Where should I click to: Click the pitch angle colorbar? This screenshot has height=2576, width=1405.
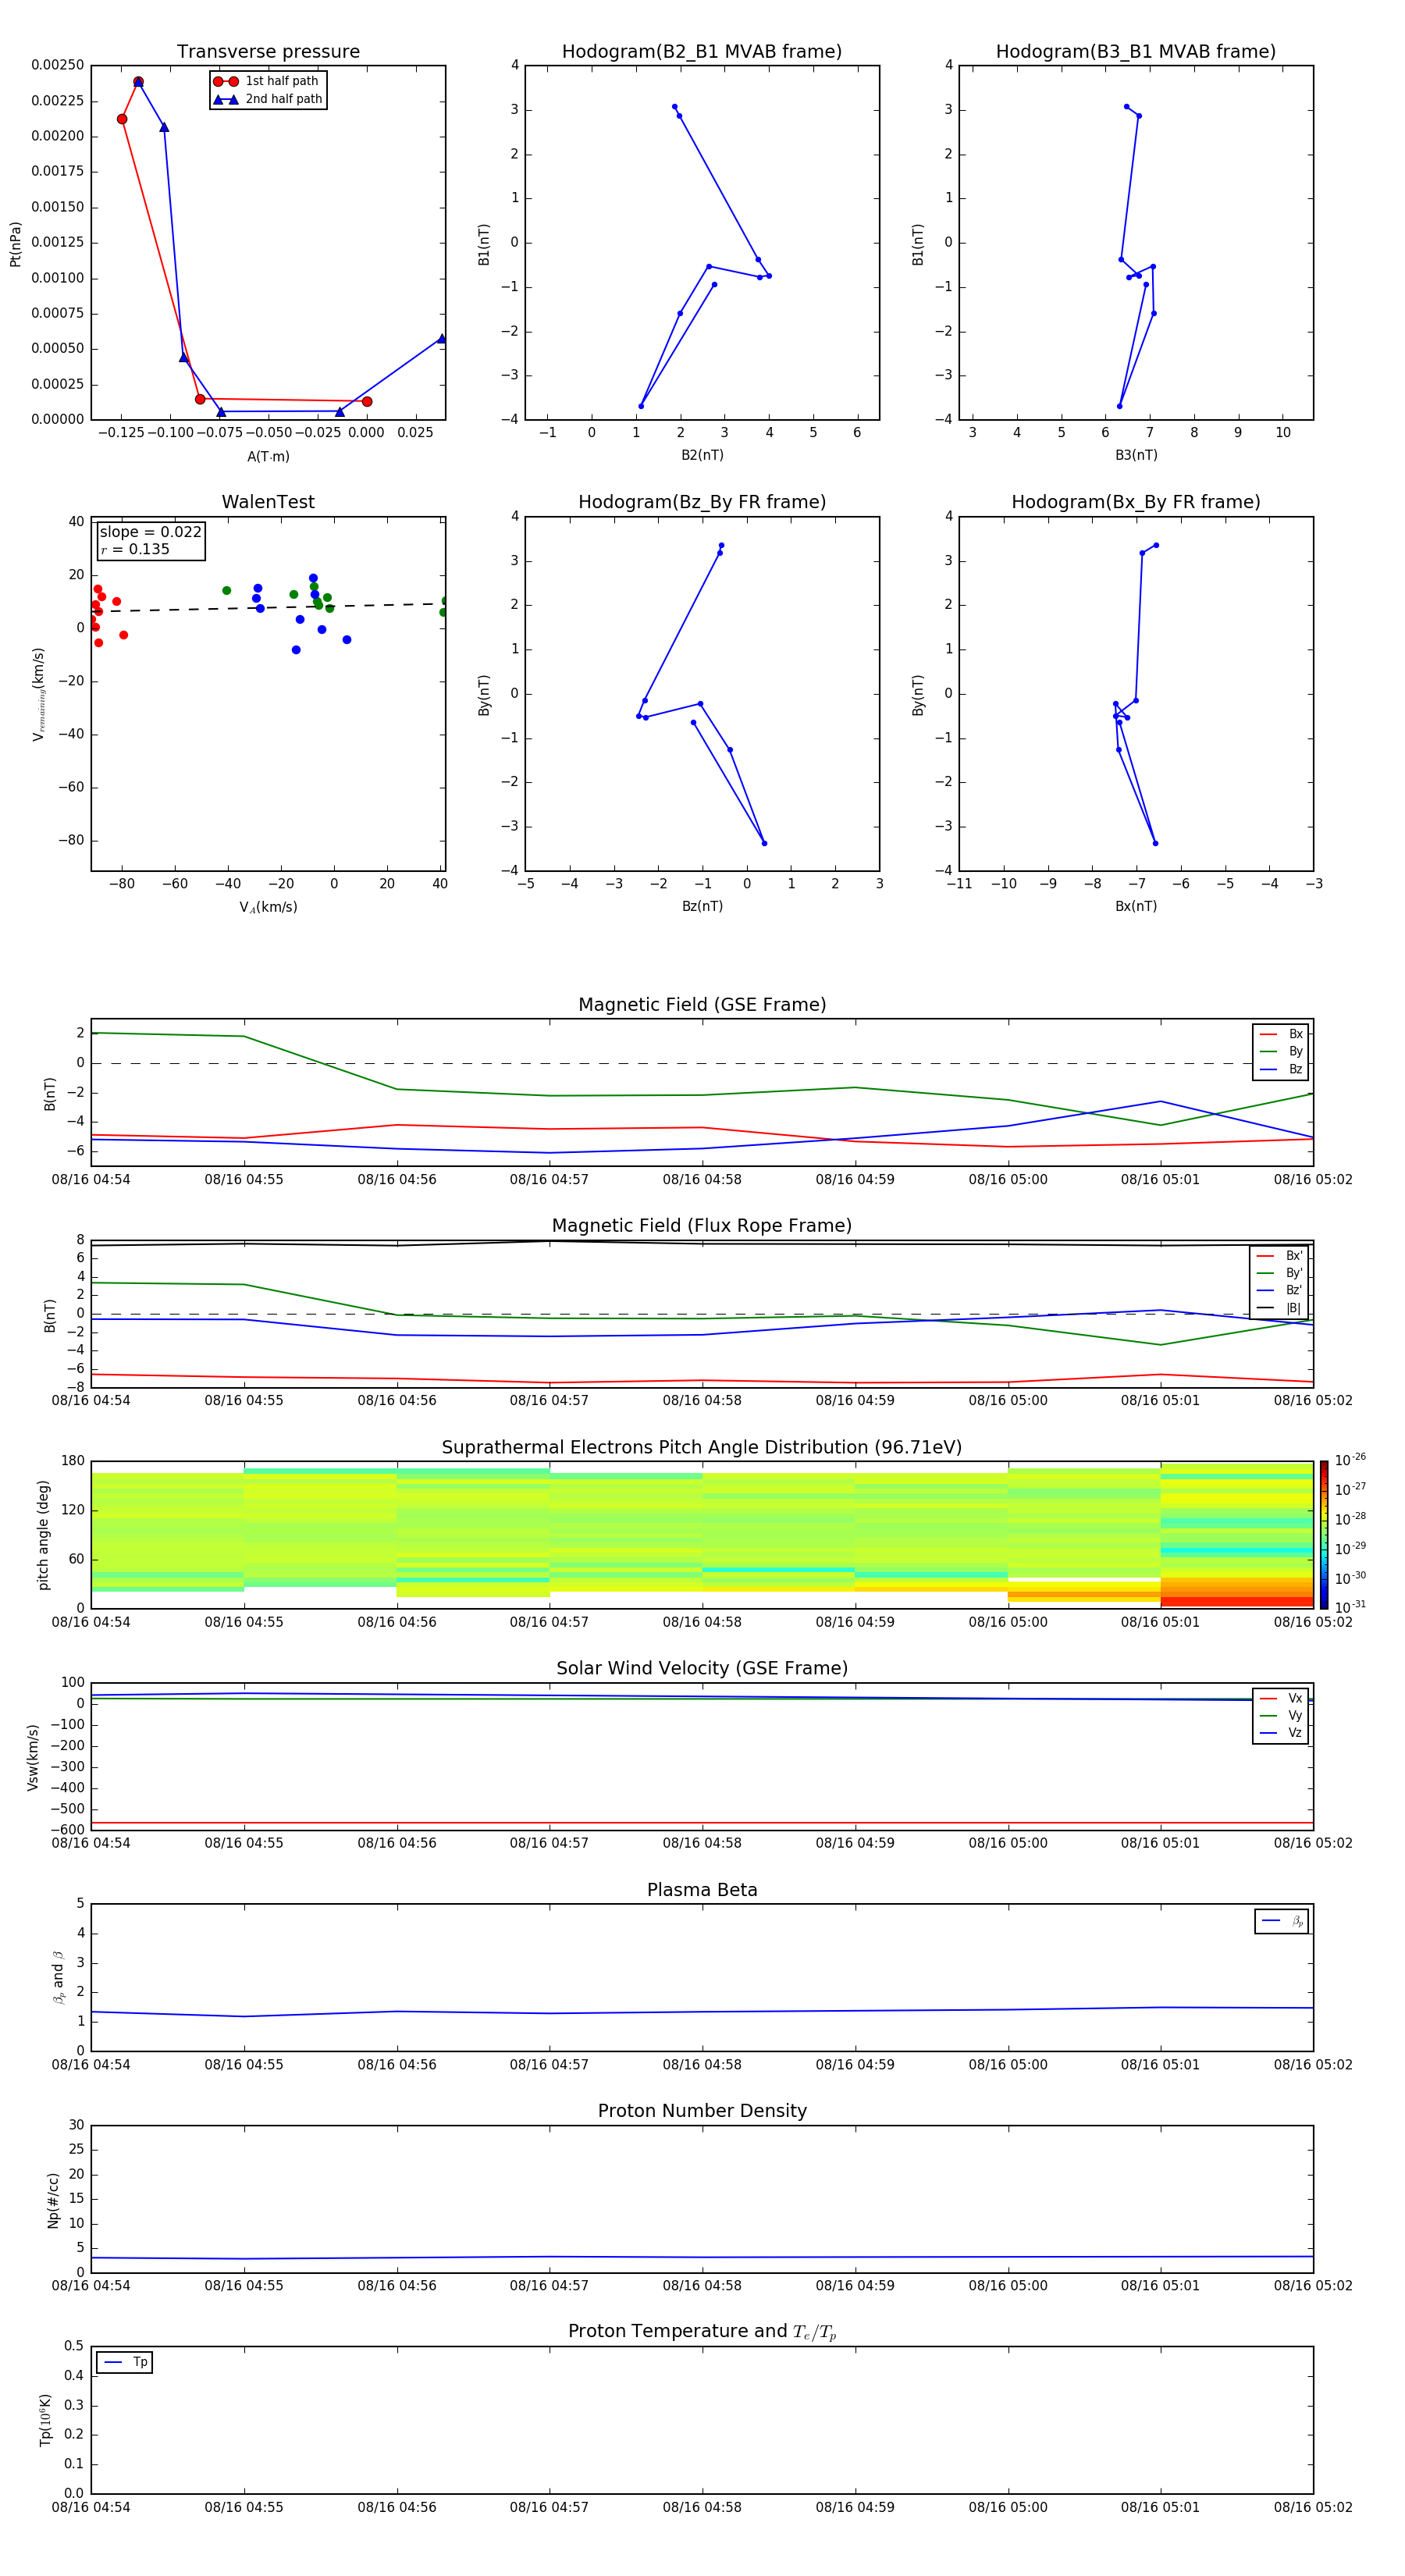tap(1324, 1535)
